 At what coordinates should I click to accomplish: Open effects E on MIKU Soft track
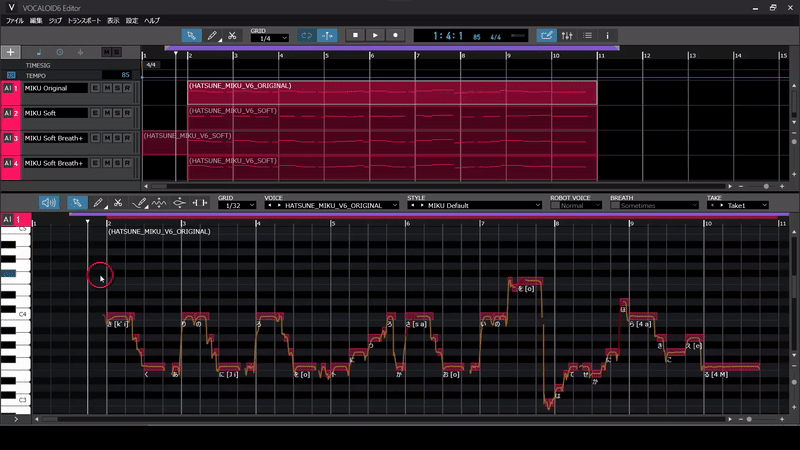point(95,113)
